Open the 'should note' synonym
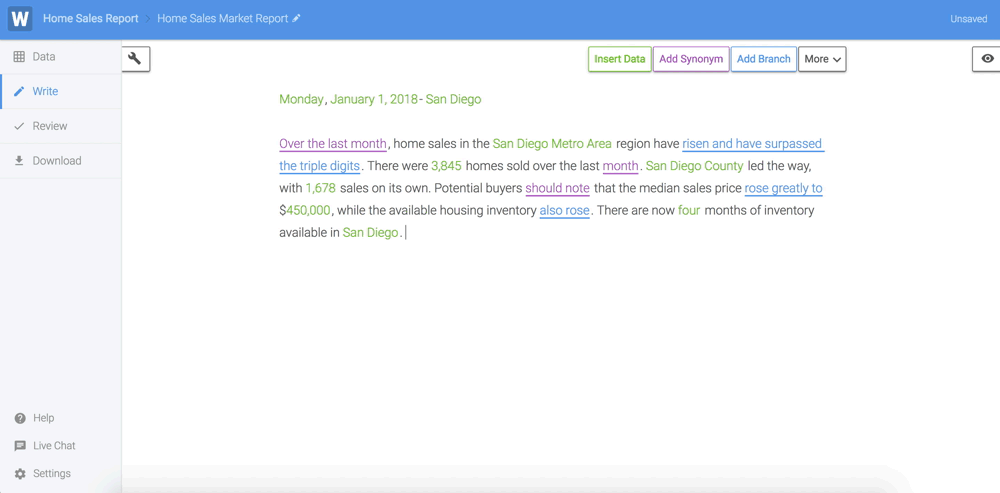1000x493 pixels. pos(557,189)
